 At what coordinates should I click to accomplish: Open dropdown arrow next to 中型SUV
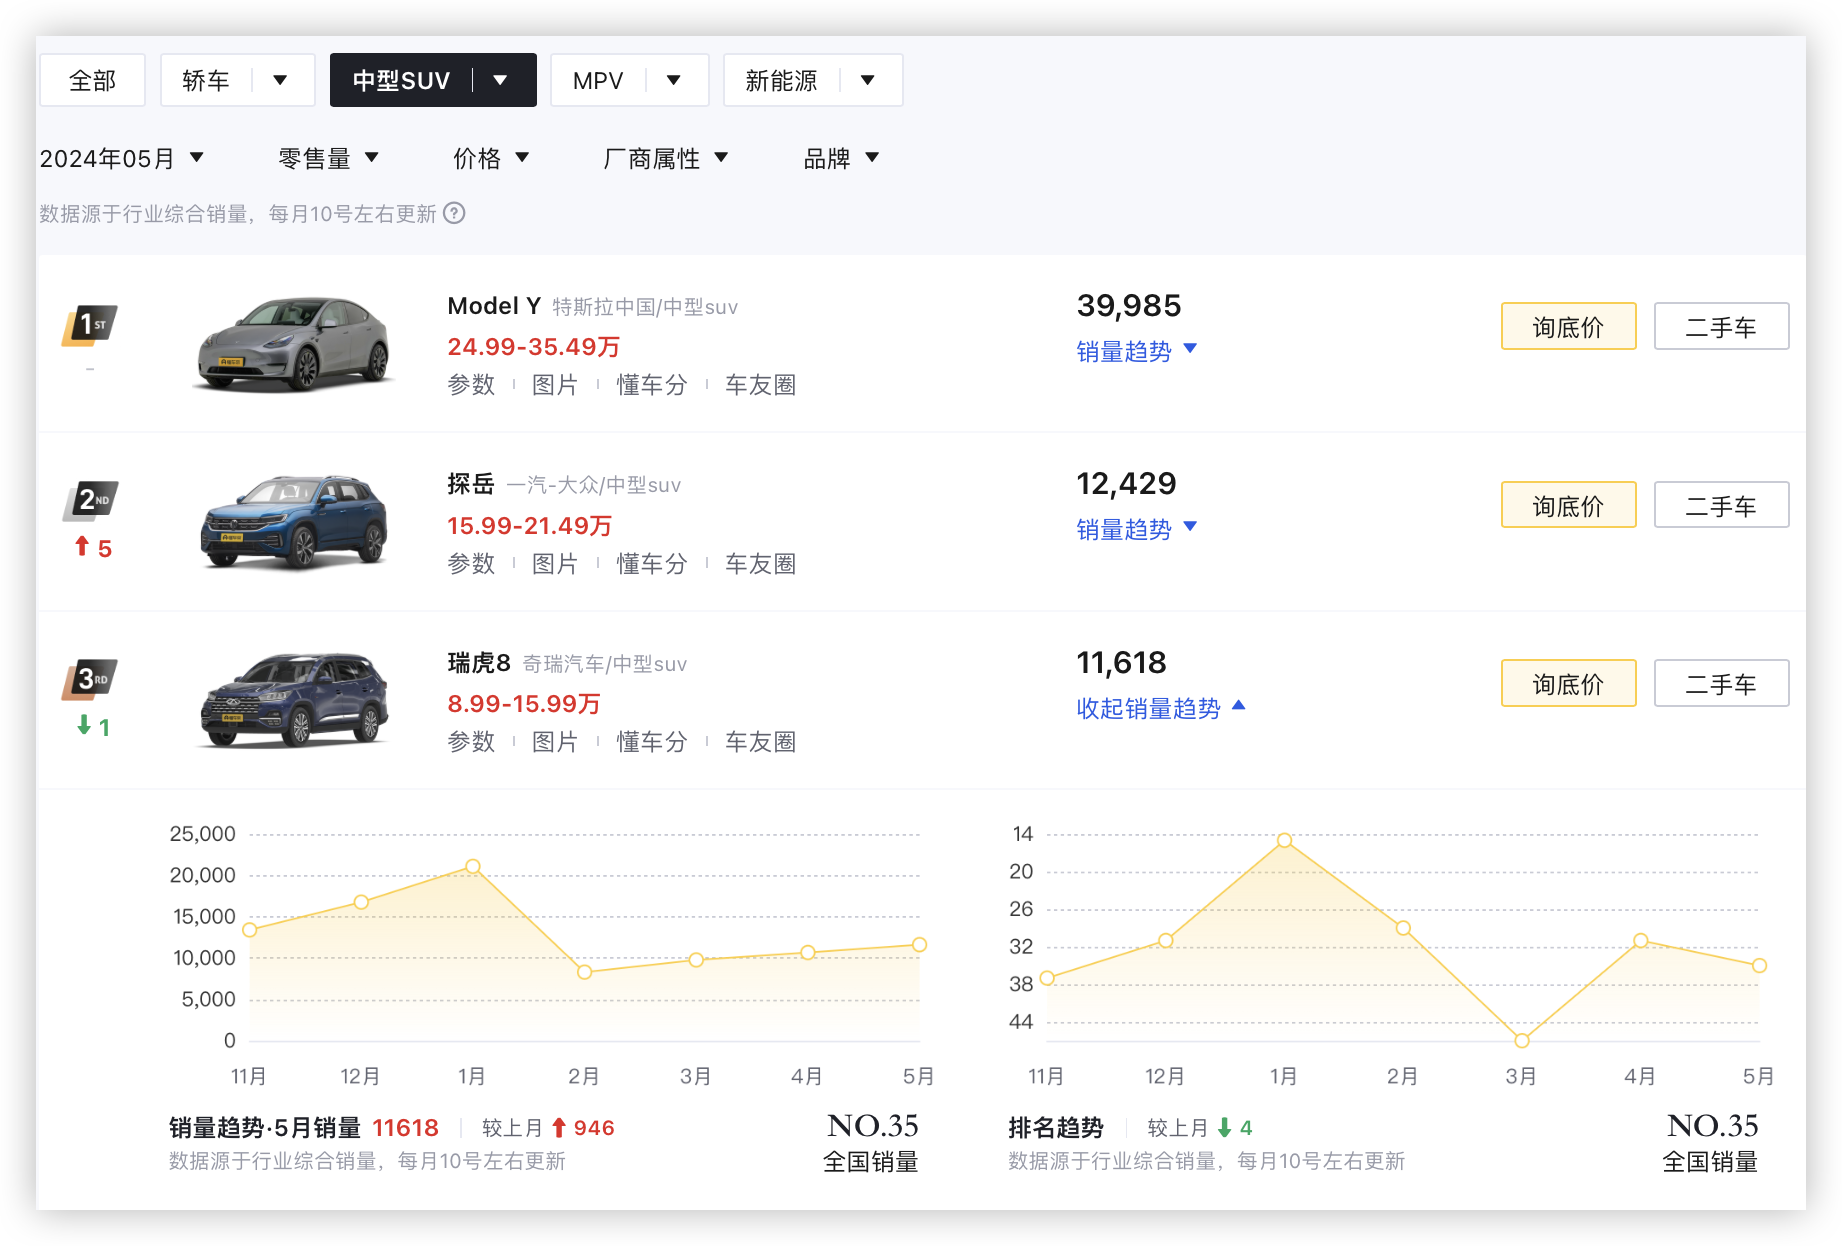point(500,80)
